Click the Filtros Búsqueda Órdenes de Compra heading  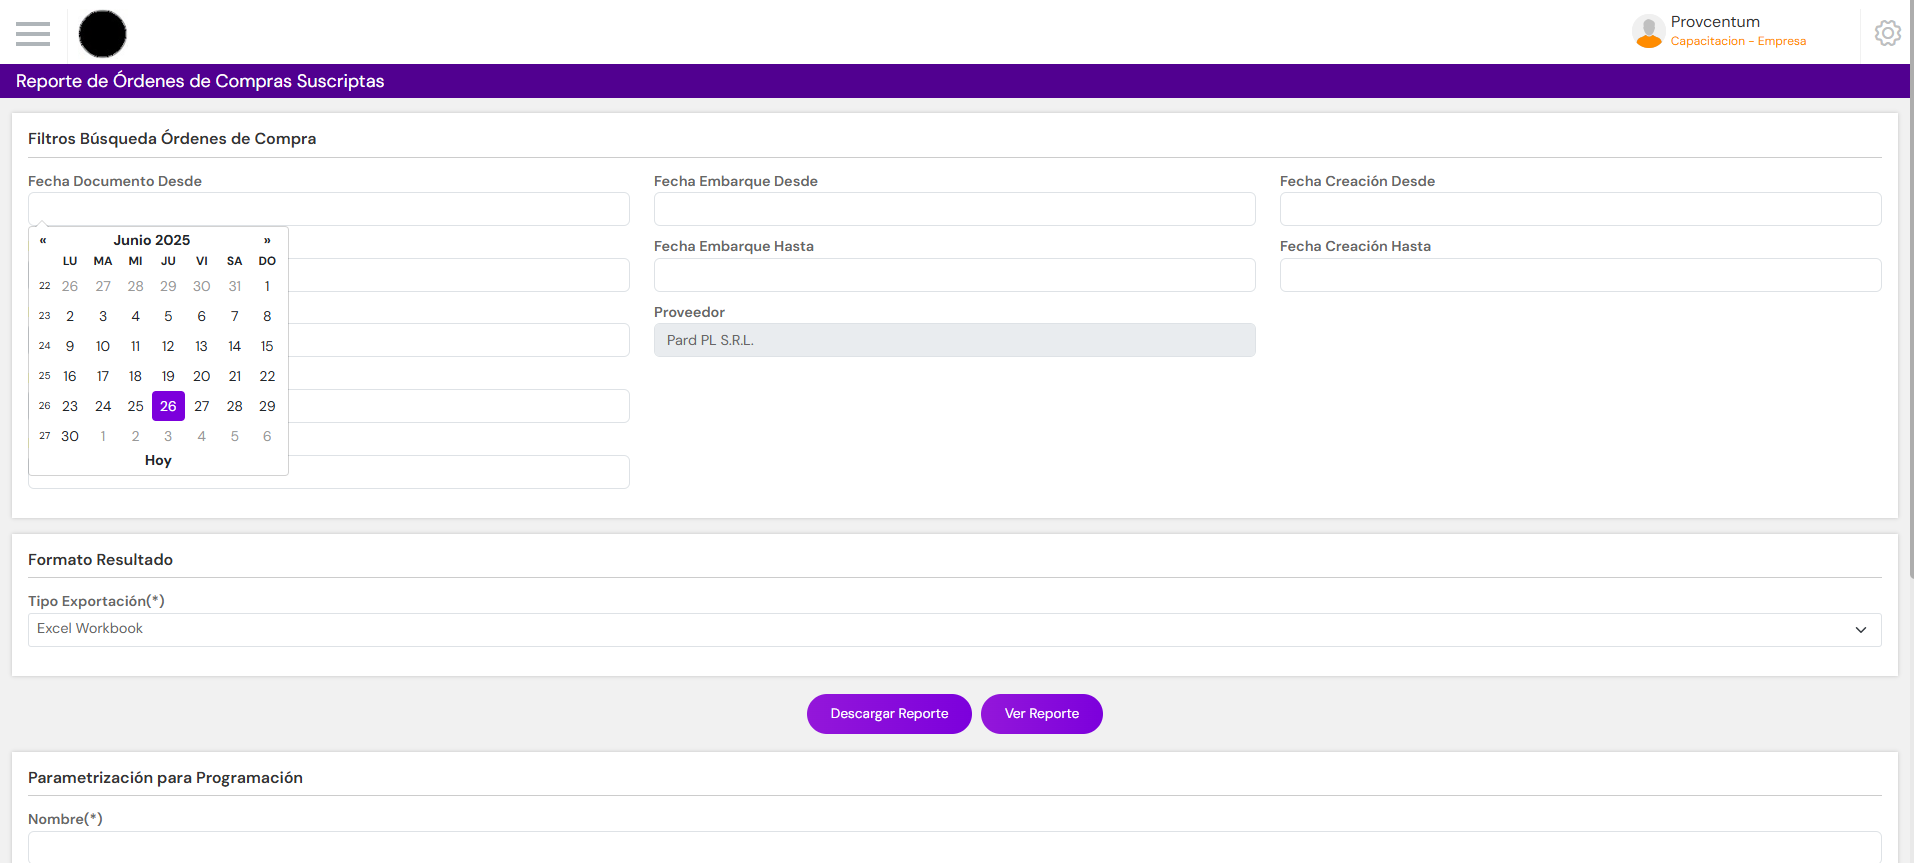tap(172, 139)
